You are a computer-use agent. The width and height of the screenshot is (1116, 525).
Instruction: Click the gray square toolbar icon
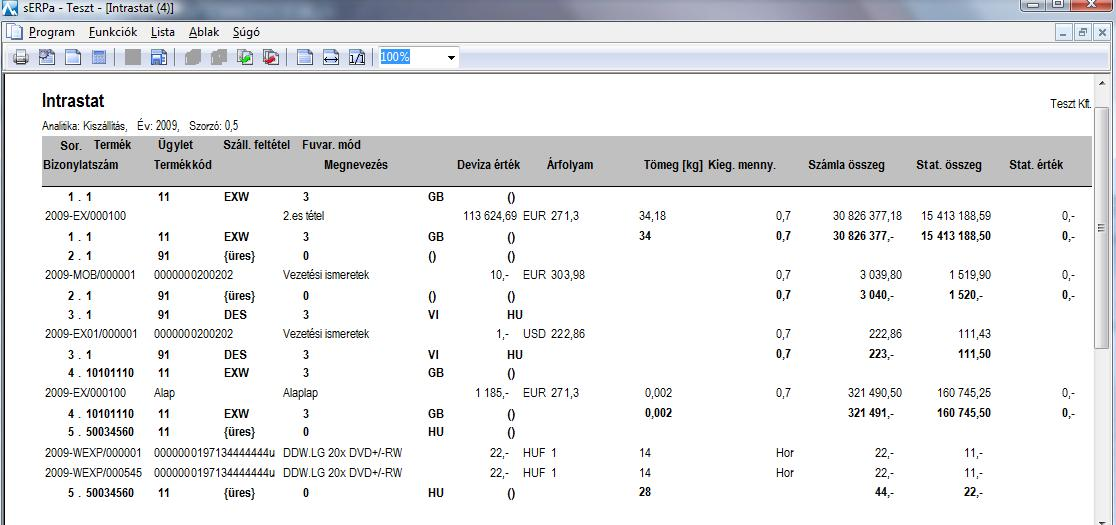pyautogui.click(x=132, y=58)
